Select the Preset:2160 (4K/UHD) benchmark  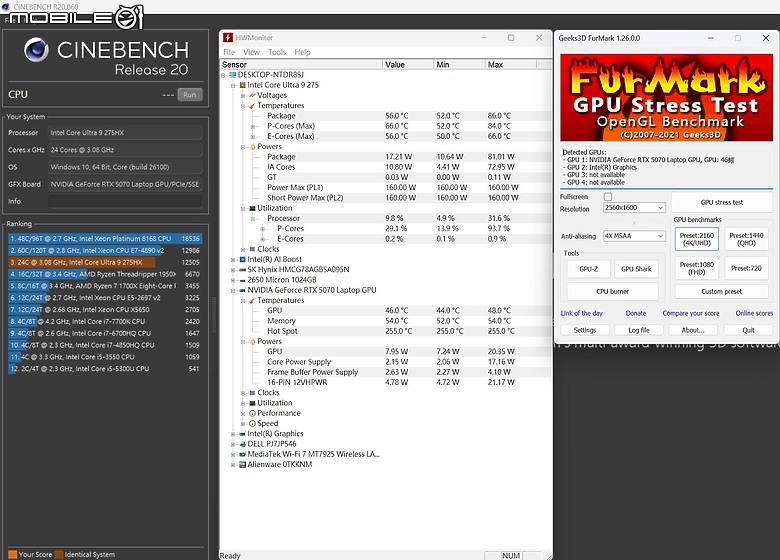tap(696, 239)
